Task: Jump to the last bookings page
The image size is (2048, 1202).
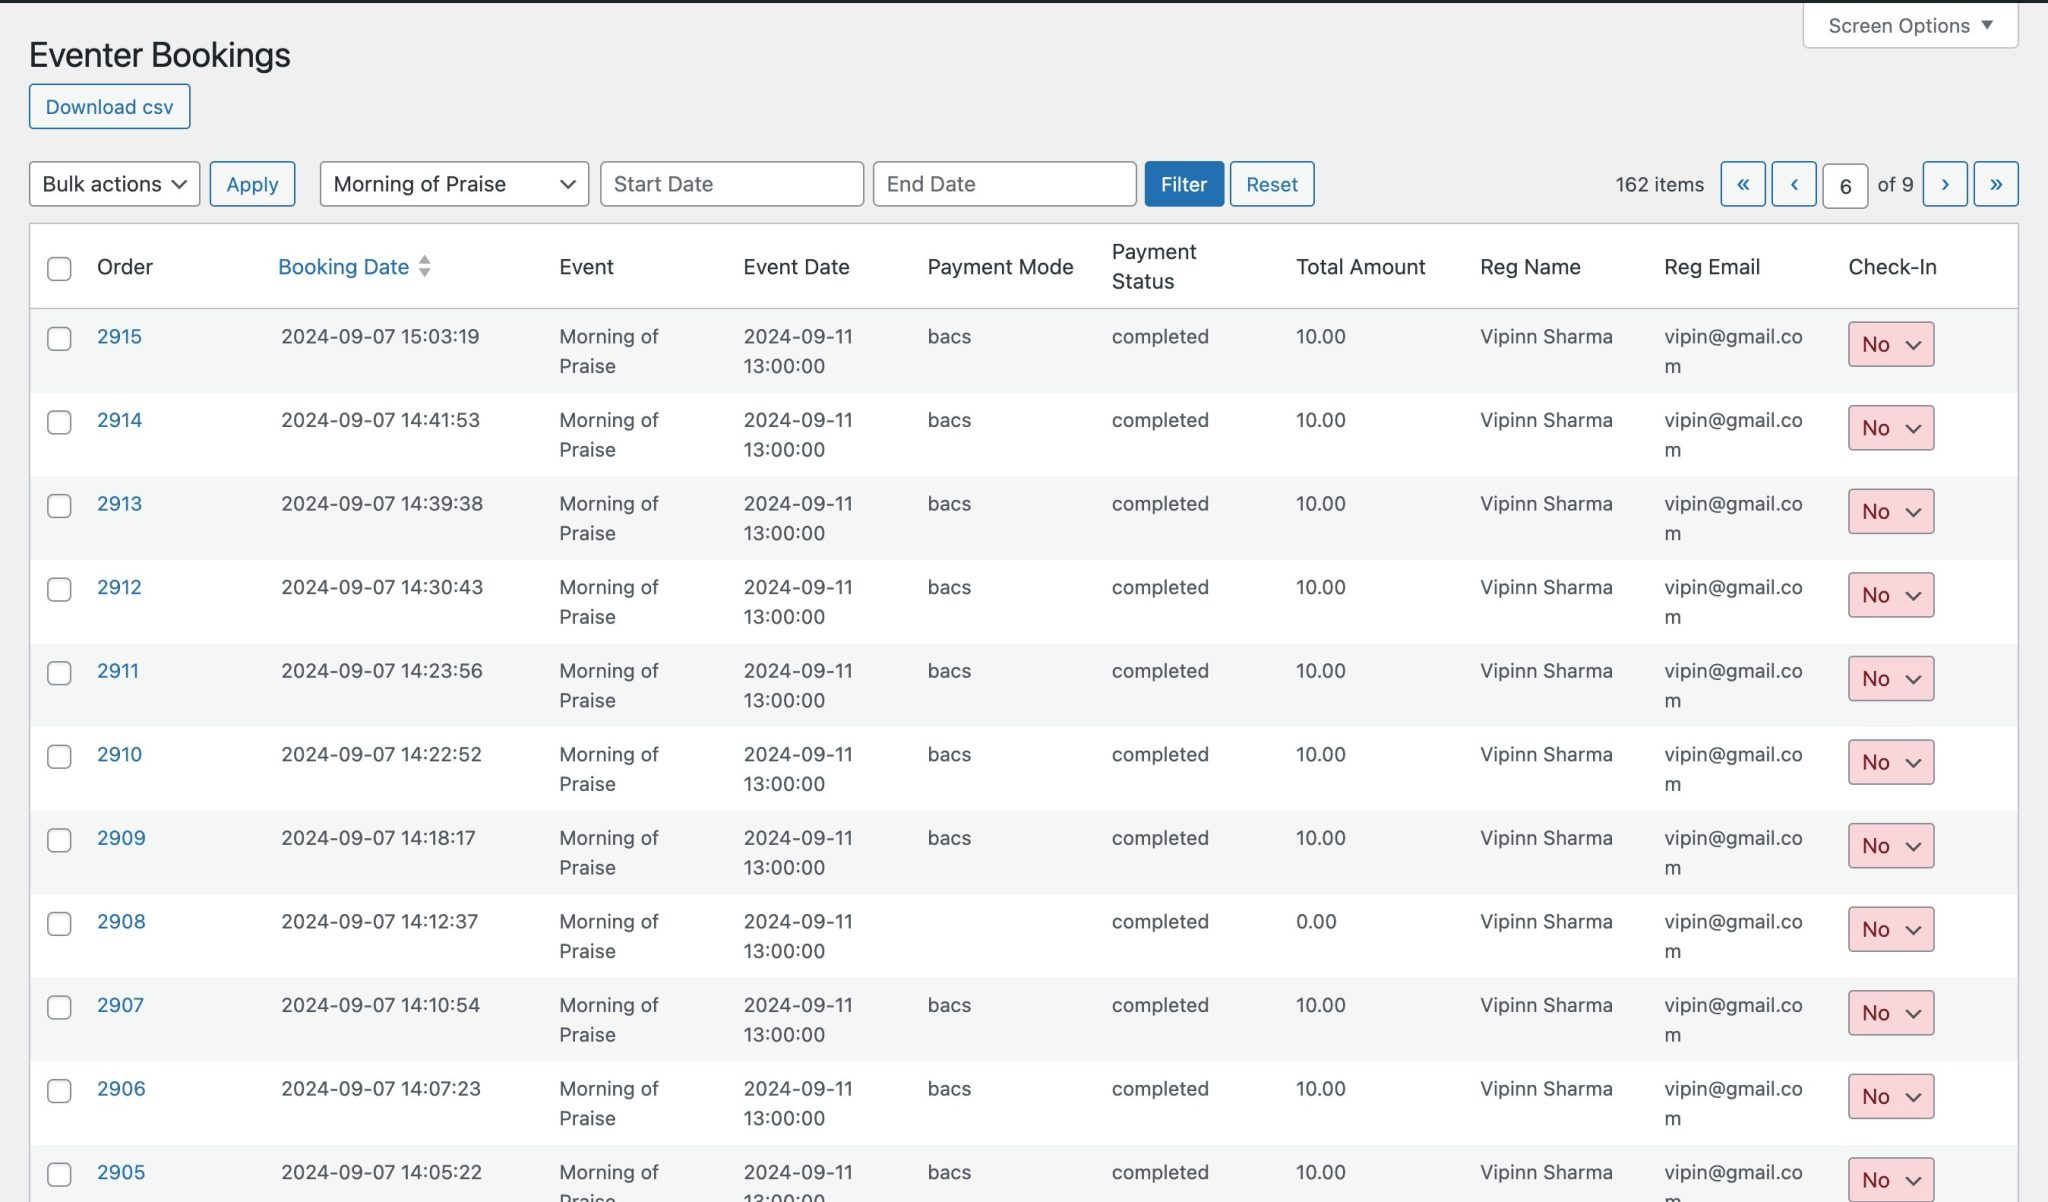Action: tap(1996, 184)
